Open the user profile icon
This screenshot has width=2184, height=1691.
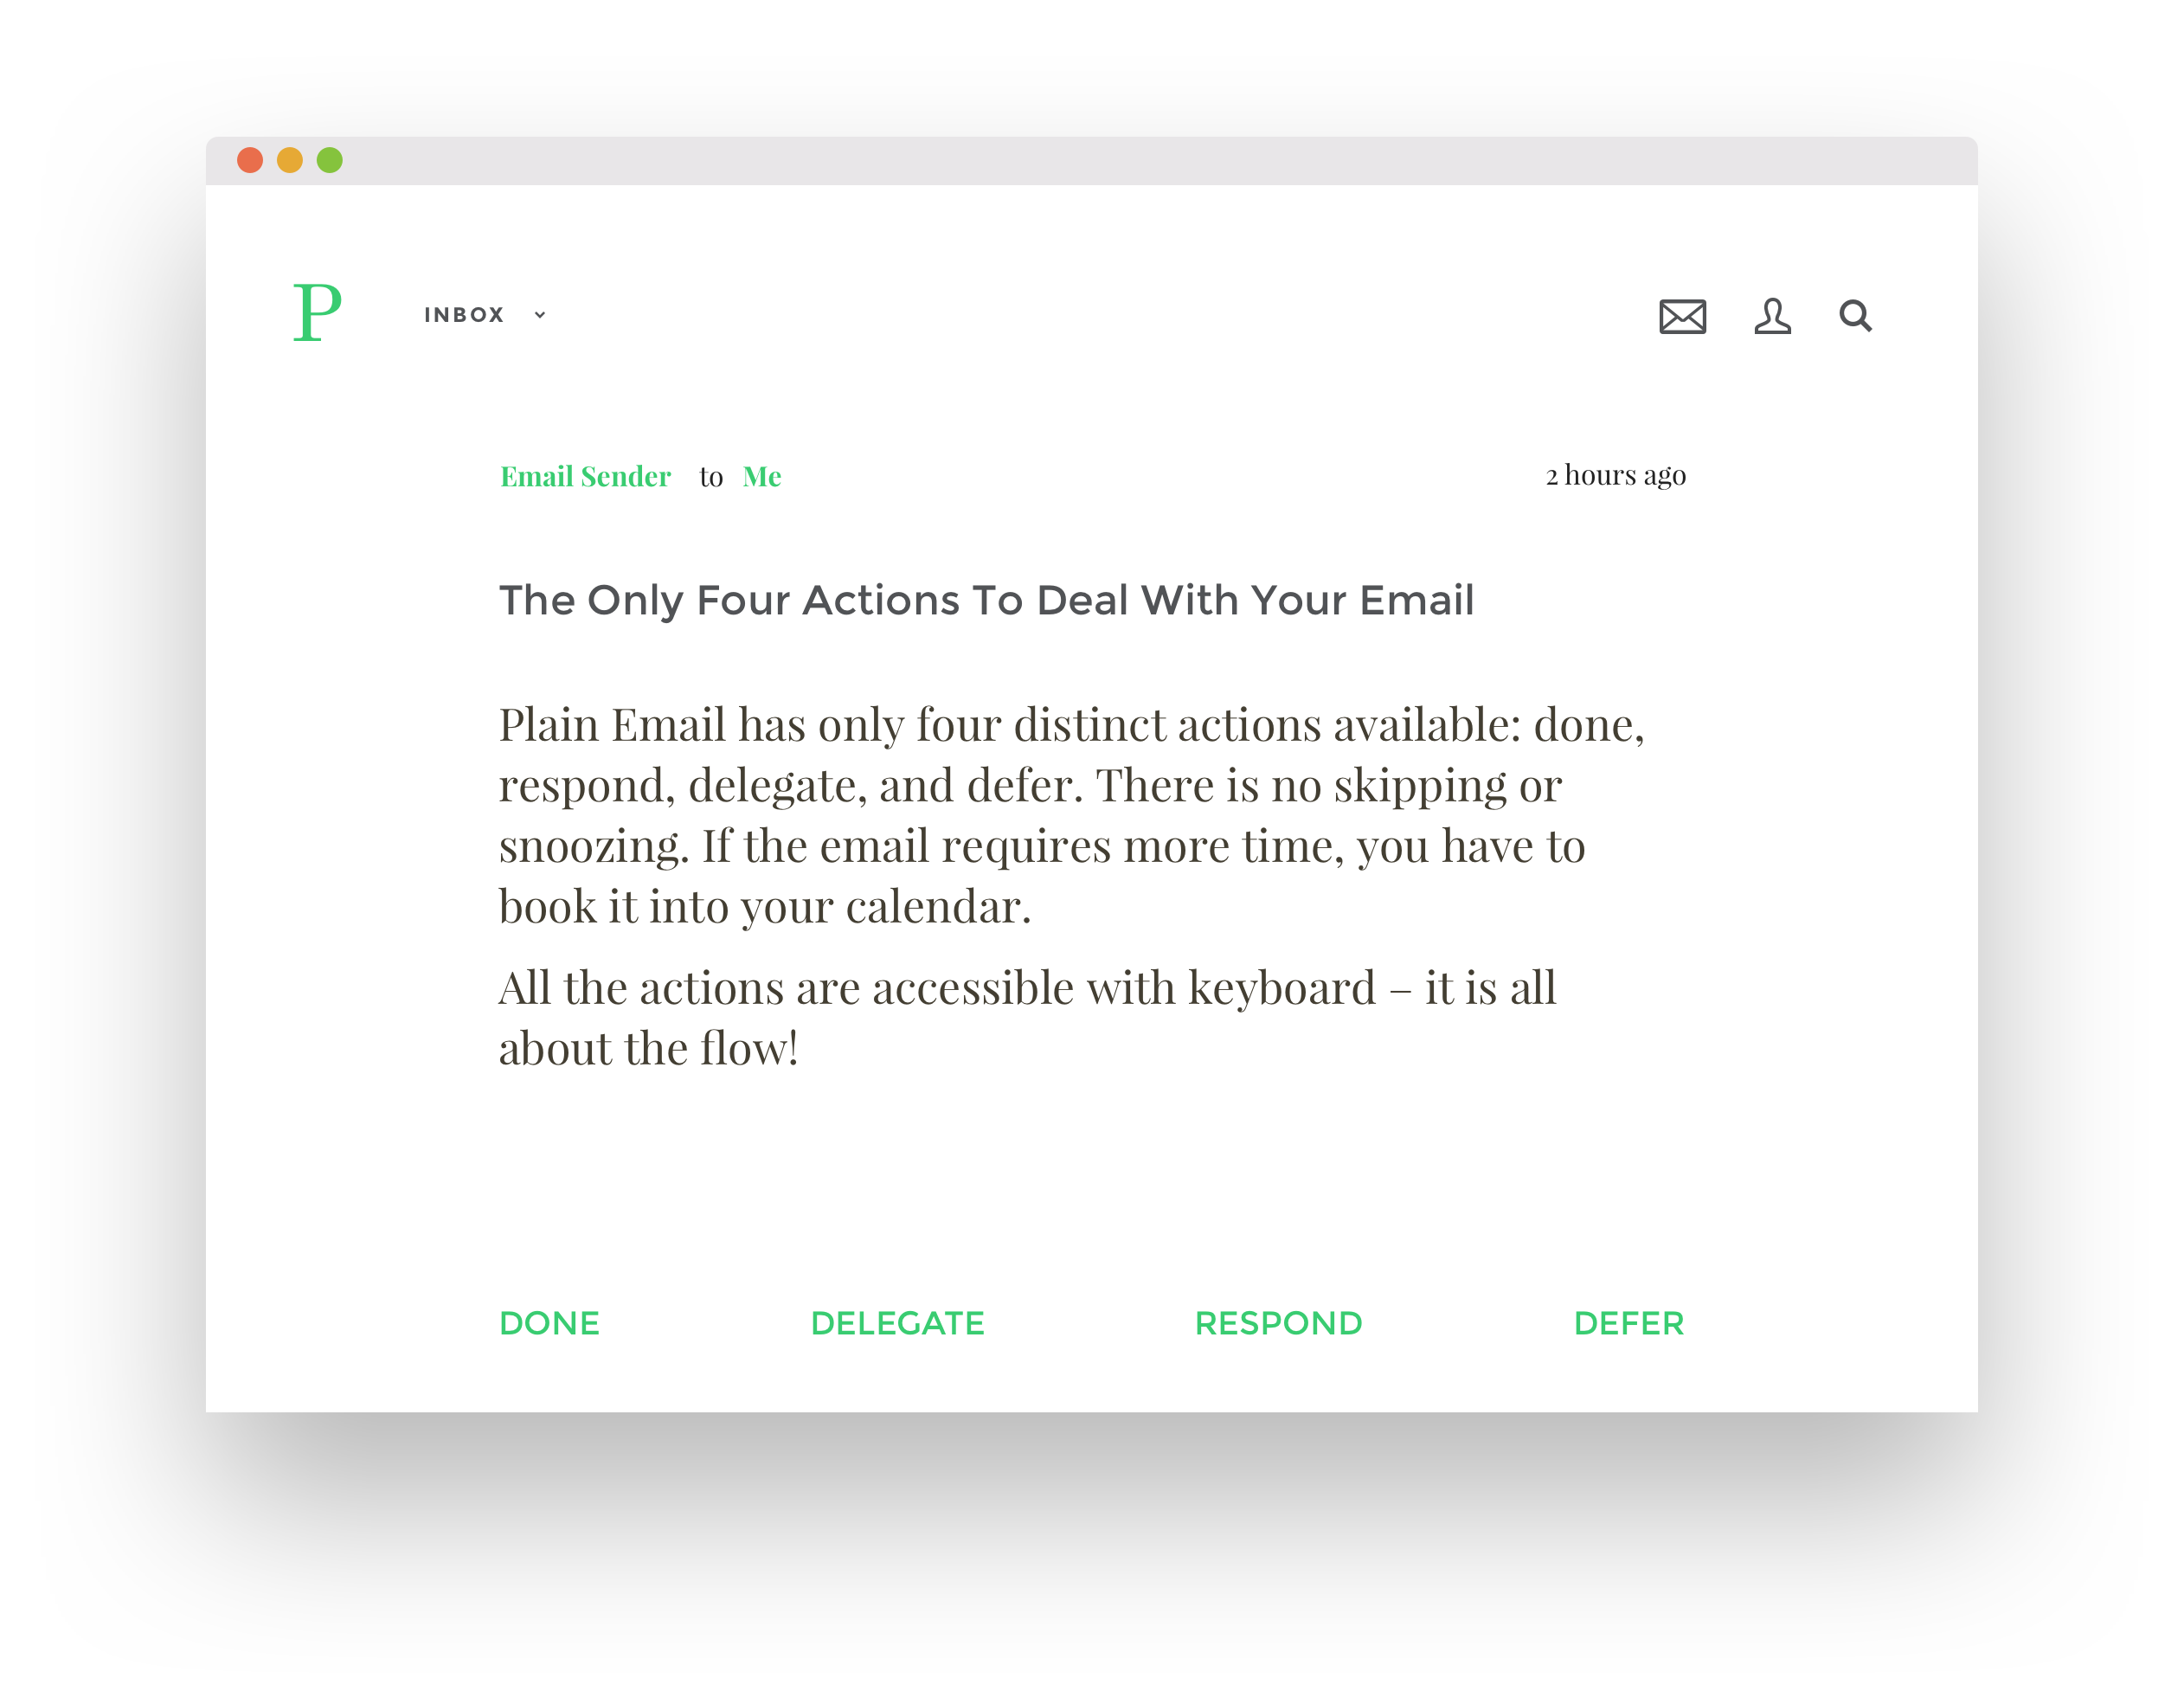1772,316
